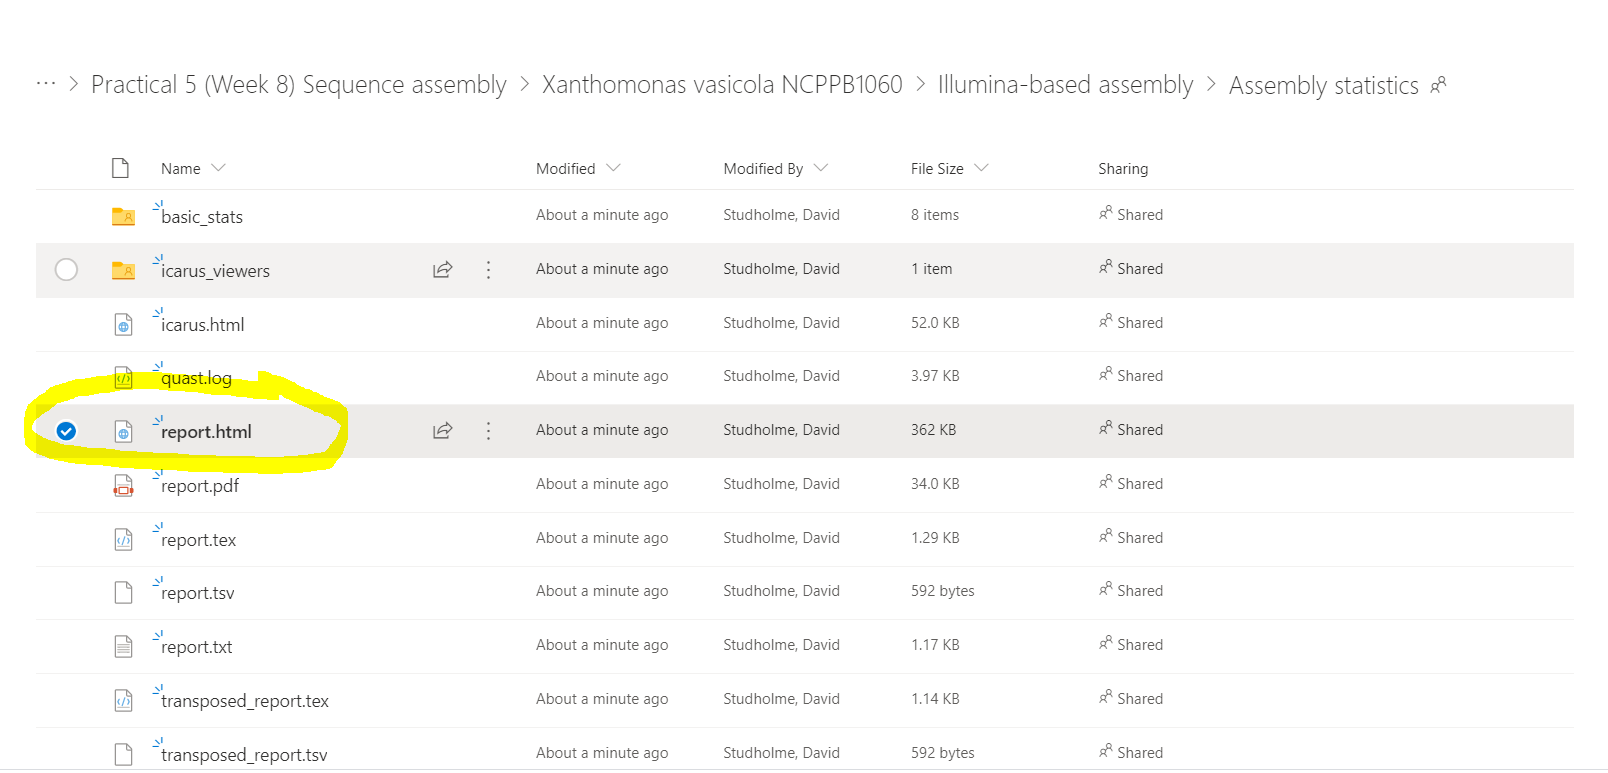Expand the Name column sort dropdown
The width and height of the screenshot is (1608, 773).
pos(219,168)
